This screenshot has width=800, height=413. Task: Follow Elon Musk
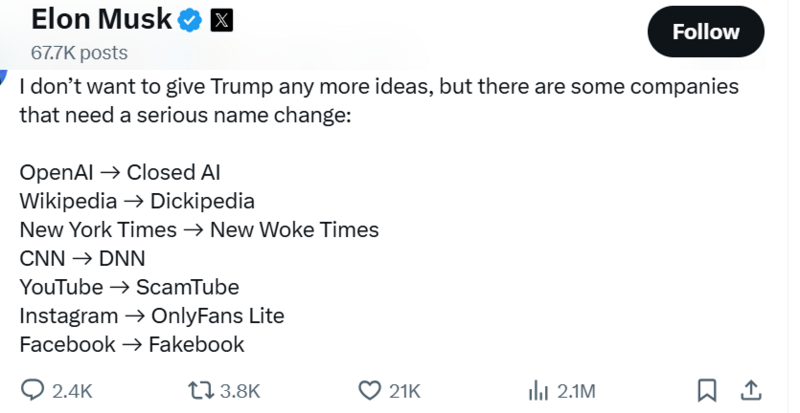[x=705, y=32]
